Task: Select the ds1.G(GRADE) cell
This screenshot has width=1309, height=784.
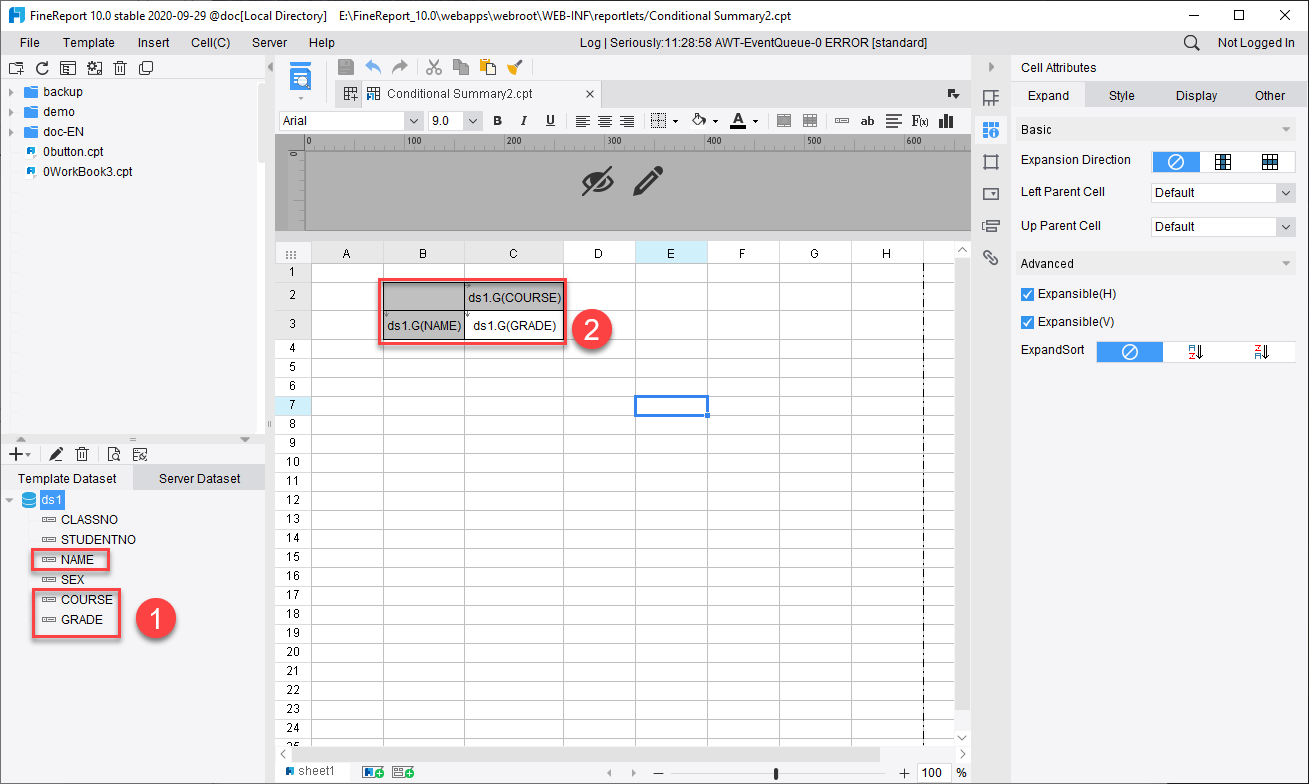Action: point(514,326)
